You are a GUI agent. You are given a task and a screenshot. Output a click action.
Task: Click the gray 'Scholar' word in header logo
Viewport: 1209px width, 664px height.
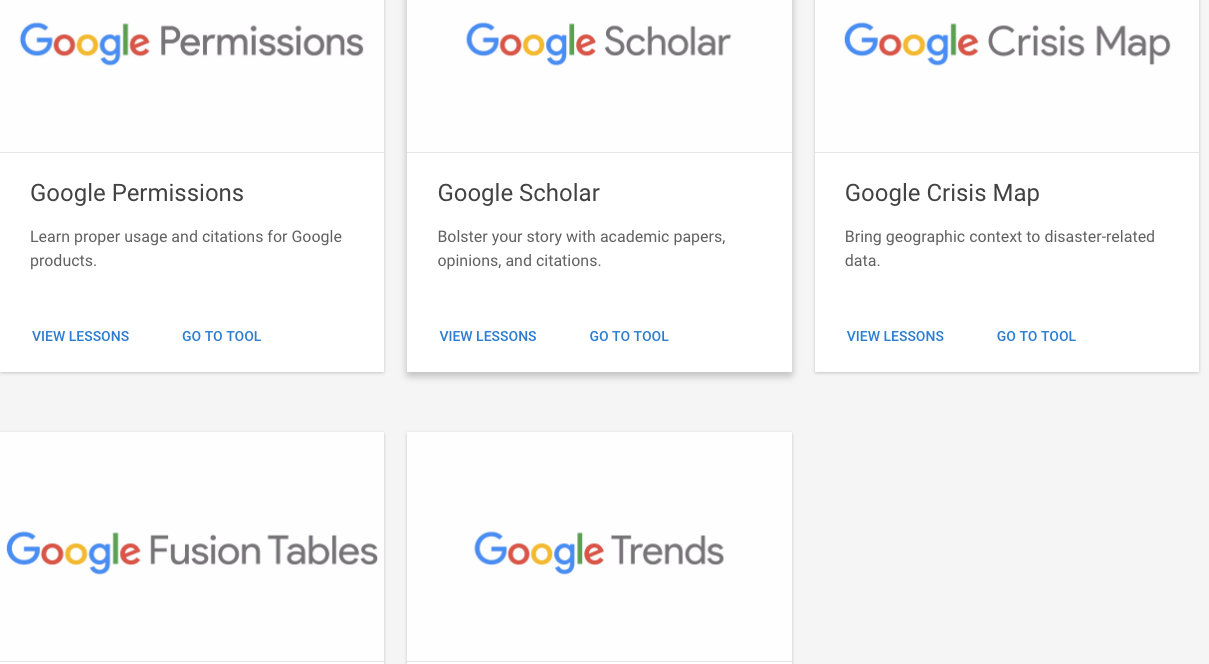point(667,43)
